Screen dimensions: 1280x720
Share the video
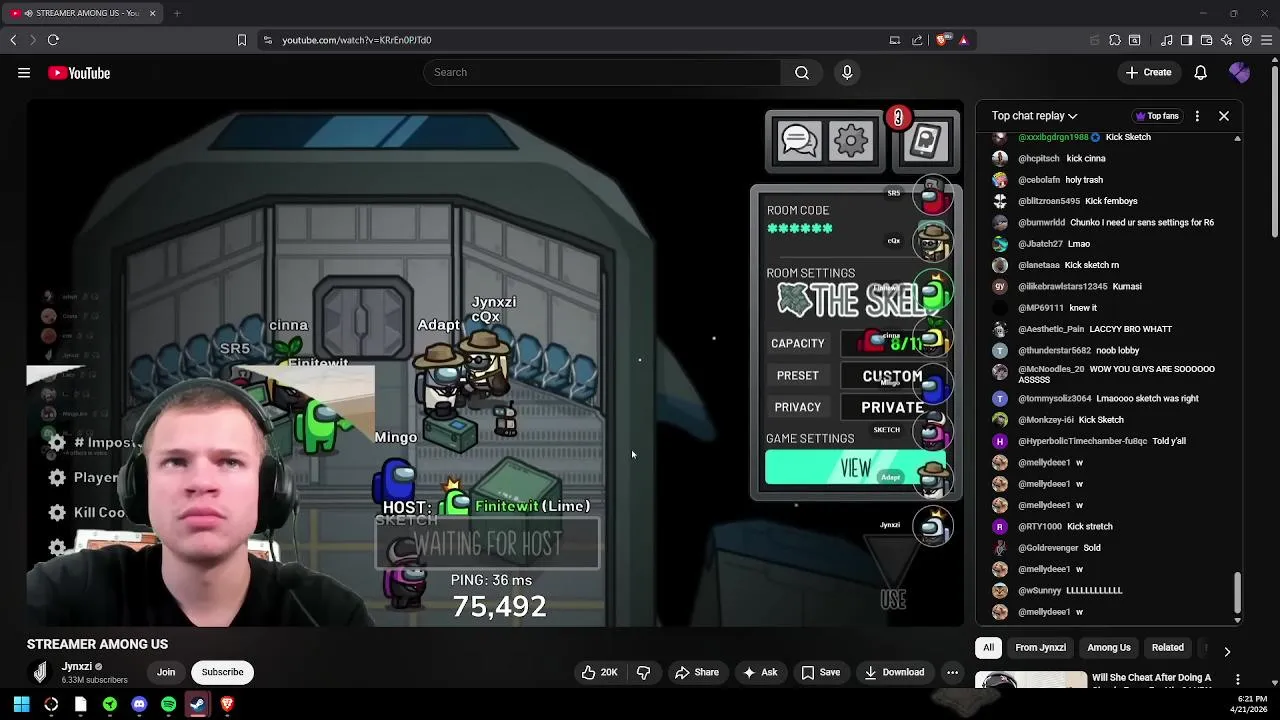pyautogui.click(x=696, y=672)
